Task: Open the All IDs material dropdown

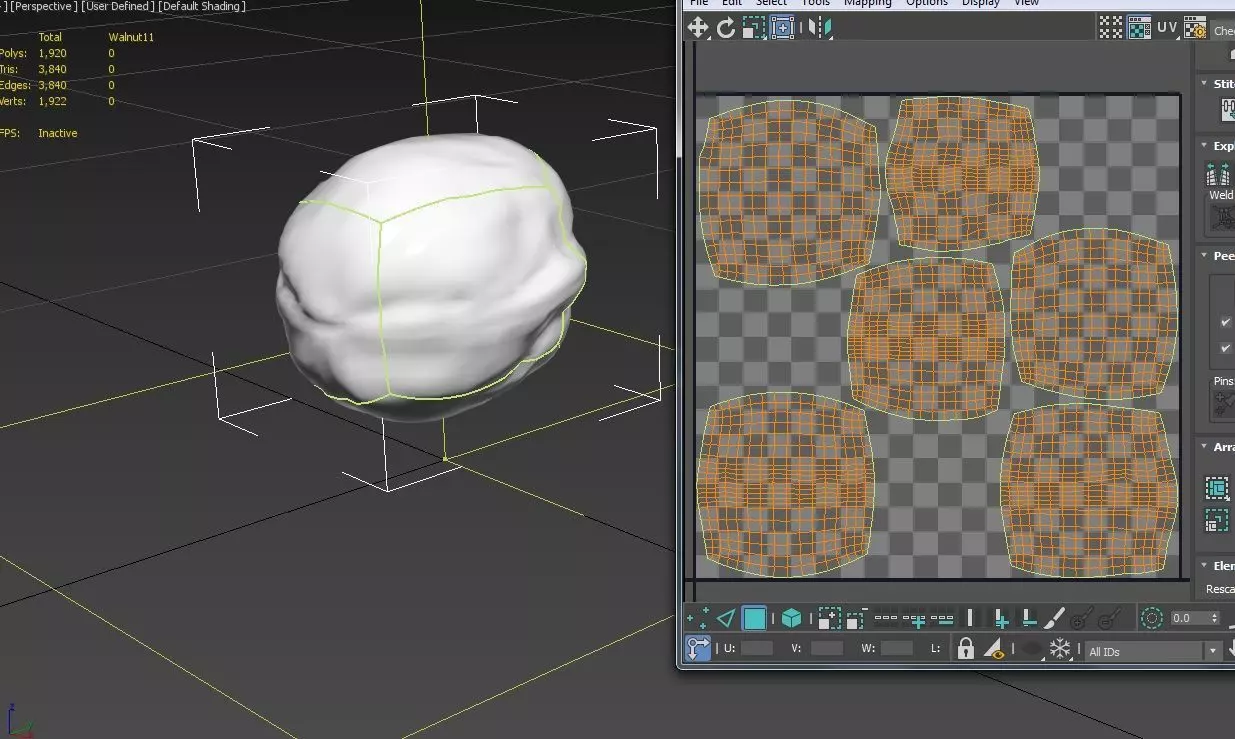Action: 1154,651
